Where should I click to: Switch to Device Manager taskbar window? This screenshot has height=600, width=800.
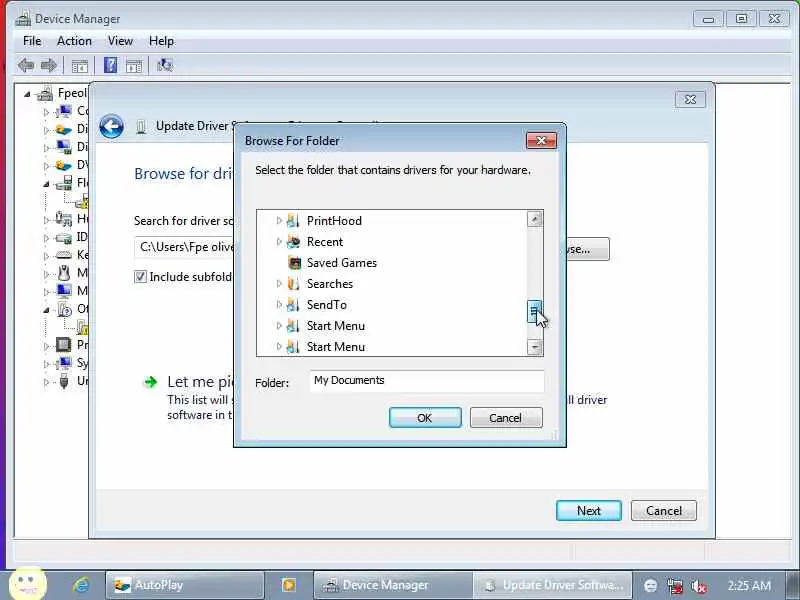pos(393,585)
